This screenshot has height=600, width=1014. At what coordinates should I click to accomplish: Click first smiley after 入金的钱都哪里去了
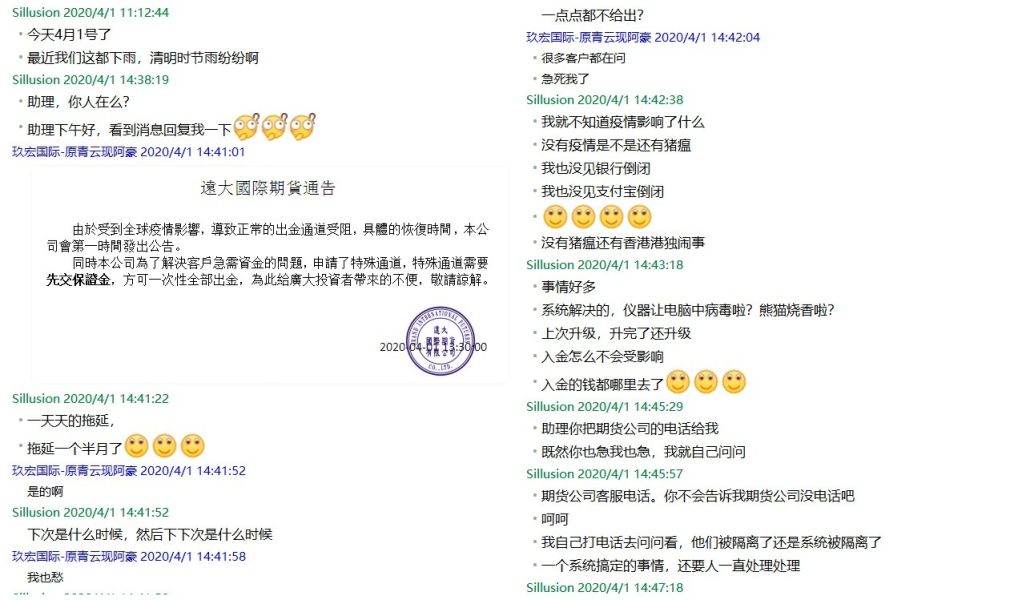pyautogui.click(x=678, y=382)
